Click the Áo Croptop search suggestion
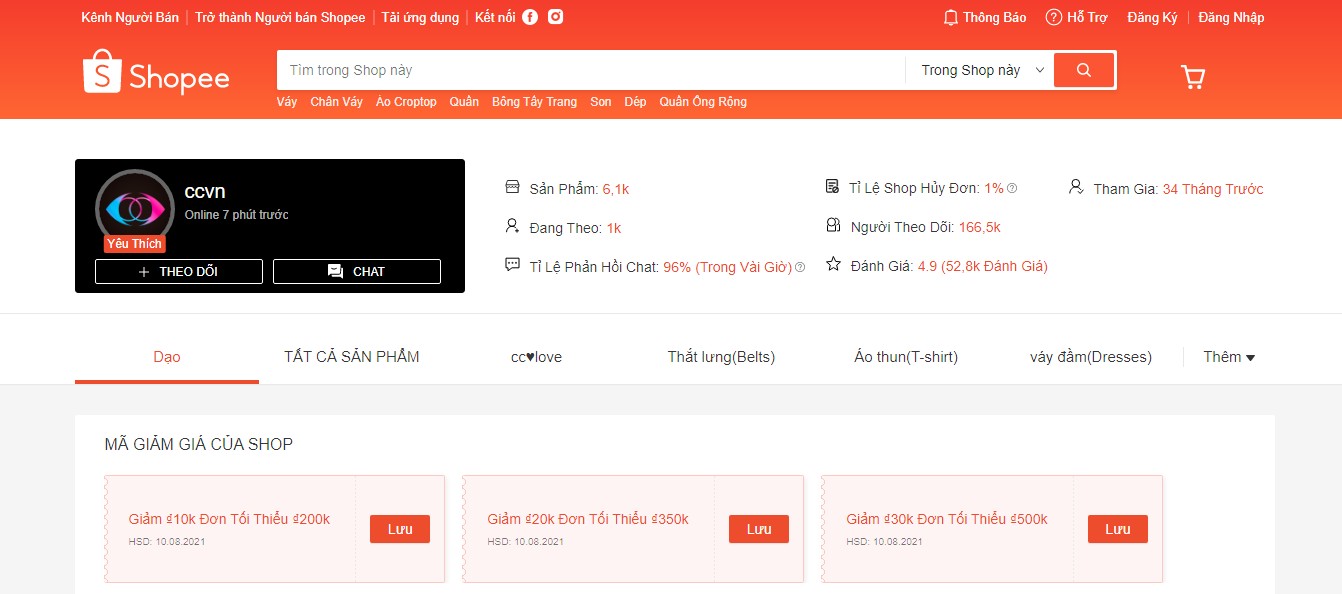Viewport: 1342px width, 594px height. (406, 102)
